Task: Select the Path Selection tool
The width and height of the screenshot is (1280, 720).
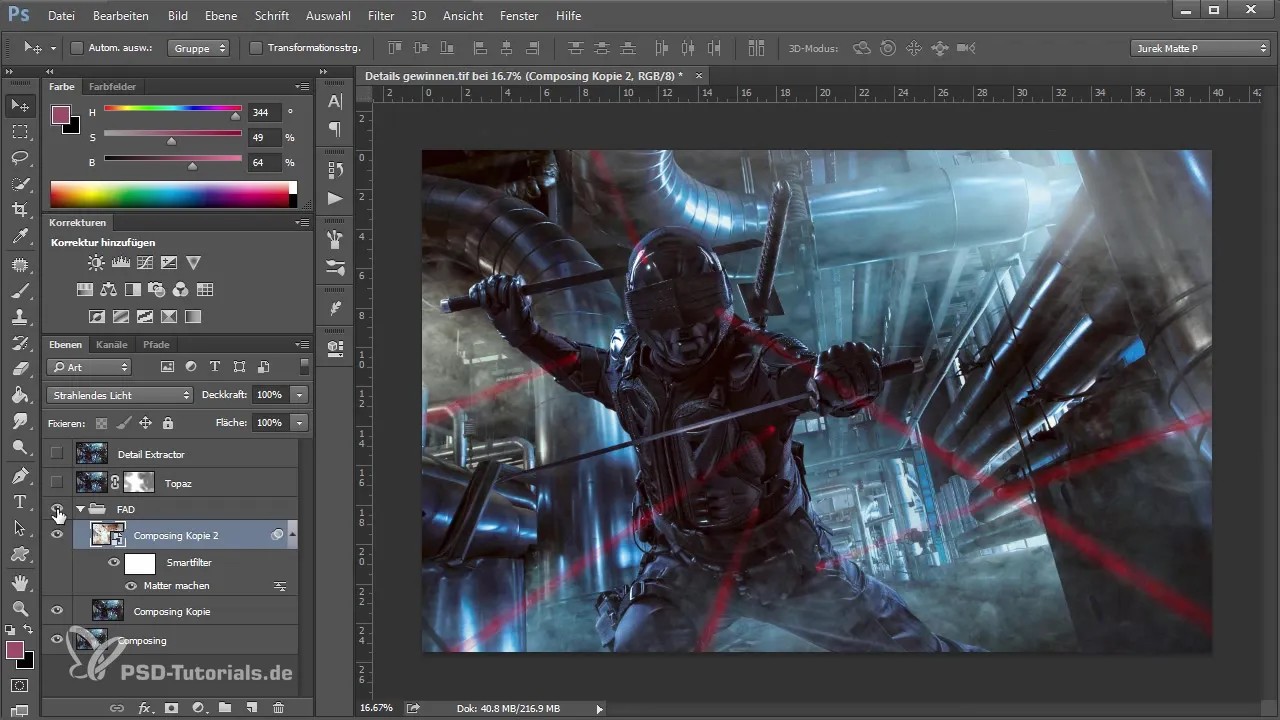Action: pyautogui.click(x=19, y=528)
